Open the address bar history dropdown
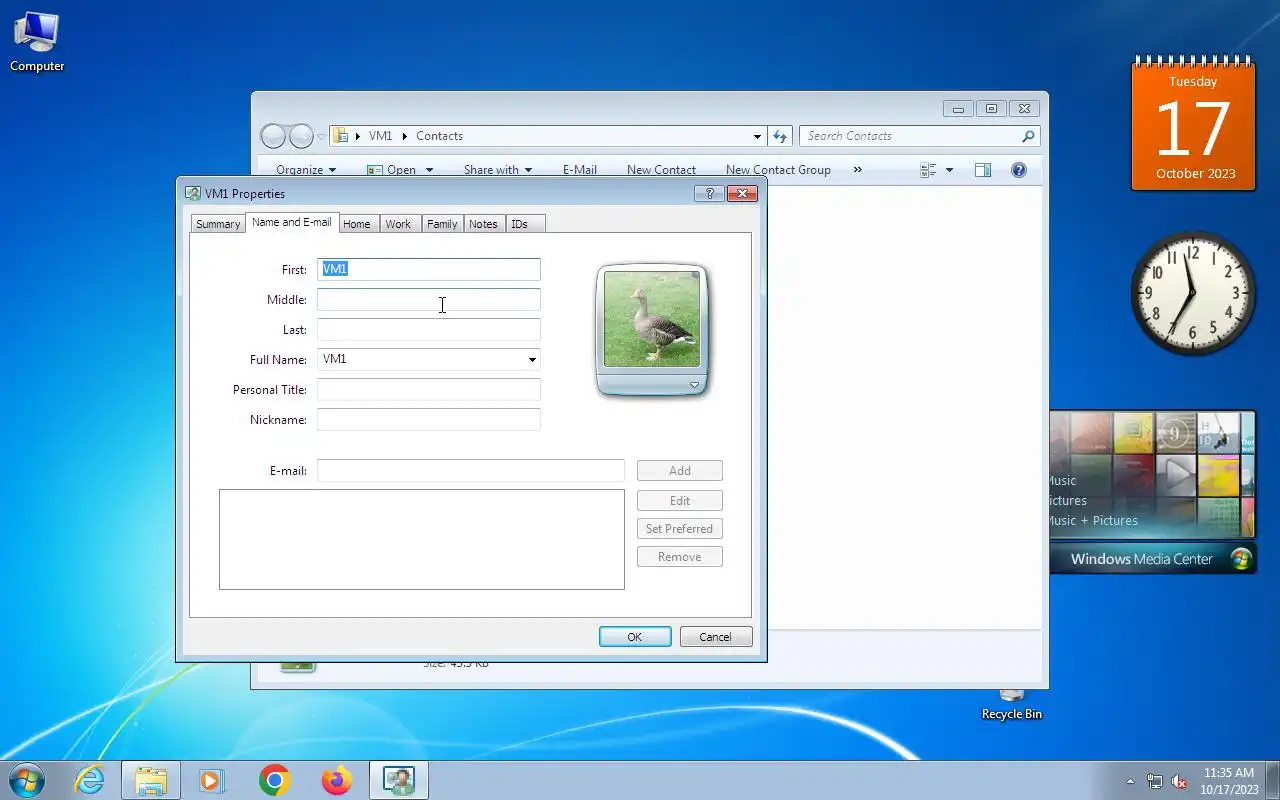Viewport: 1280px width, 800px height. 757,136
